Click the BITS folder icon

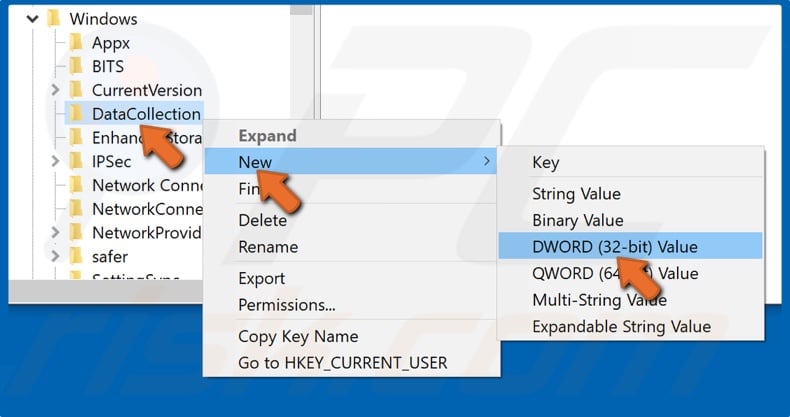click(x=76, y=66)
